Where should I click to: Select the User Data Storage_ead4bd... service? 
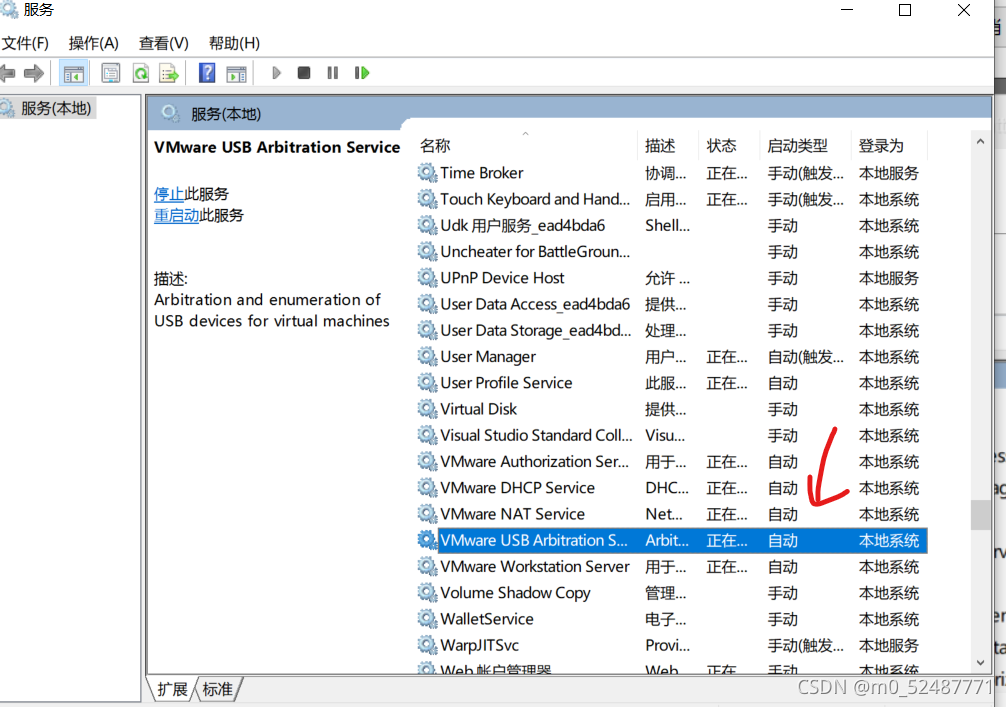[535, 330]
